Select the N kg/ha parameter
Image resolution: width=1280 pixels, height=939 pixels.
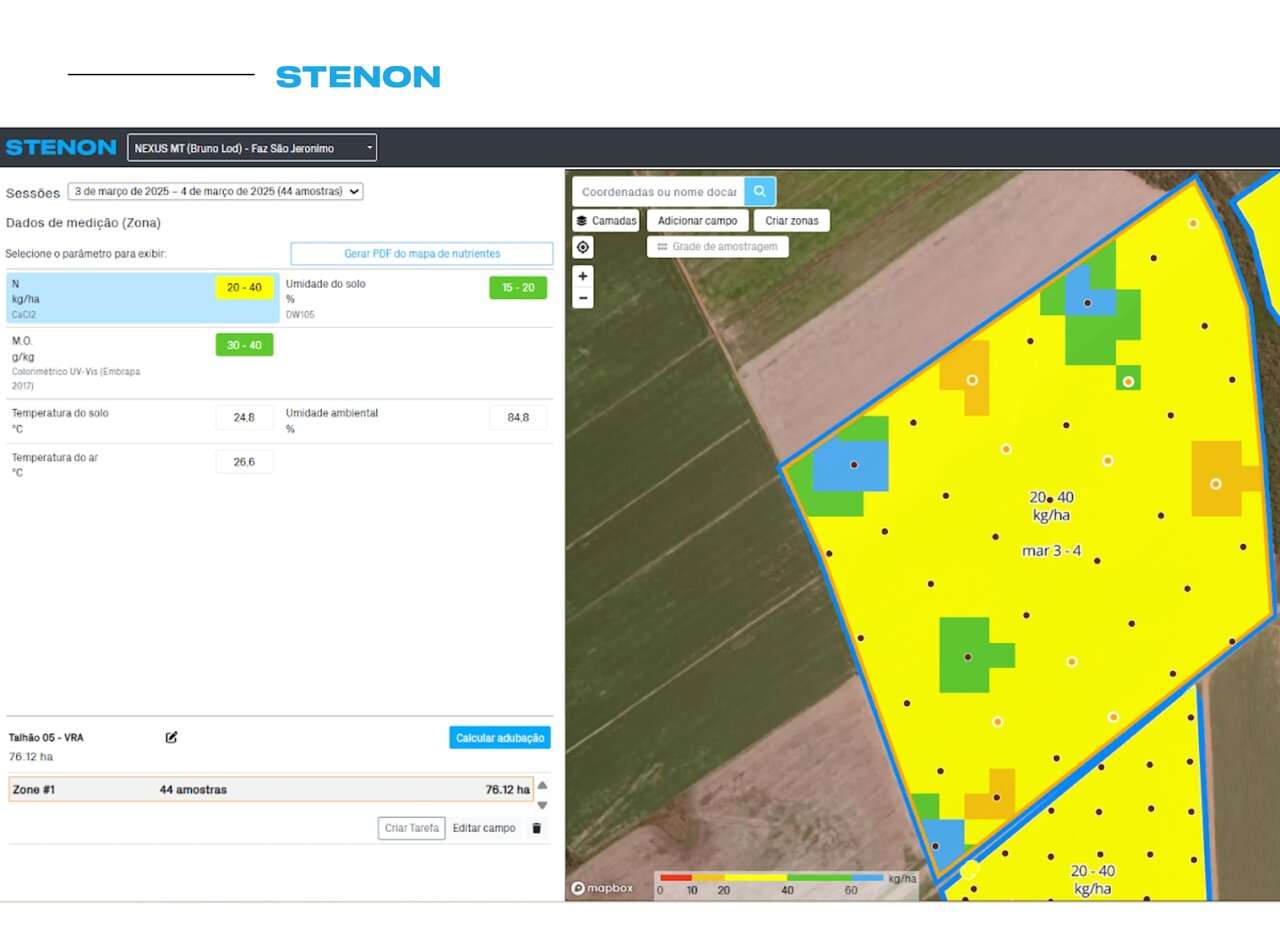tap(142, 298)
